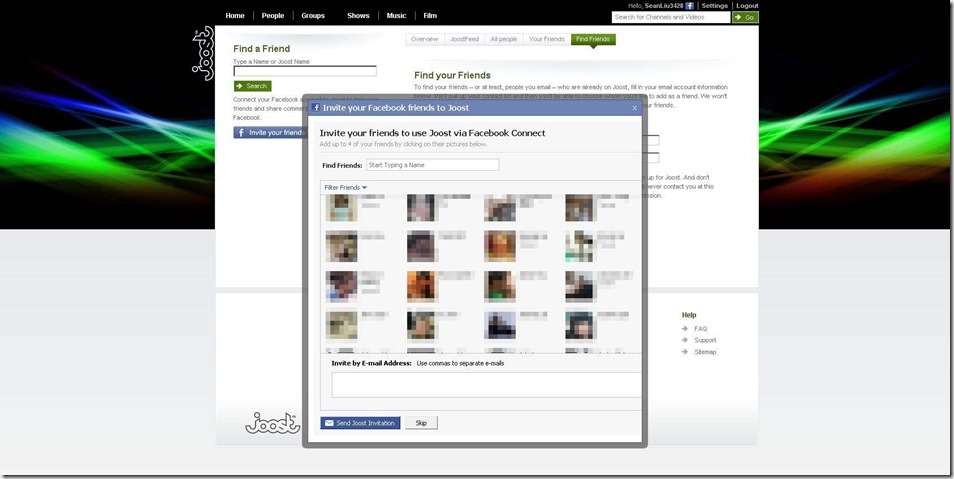Click the Skip button
The image size is (954, 479).
pyautogui.click(x=421, y=423)
